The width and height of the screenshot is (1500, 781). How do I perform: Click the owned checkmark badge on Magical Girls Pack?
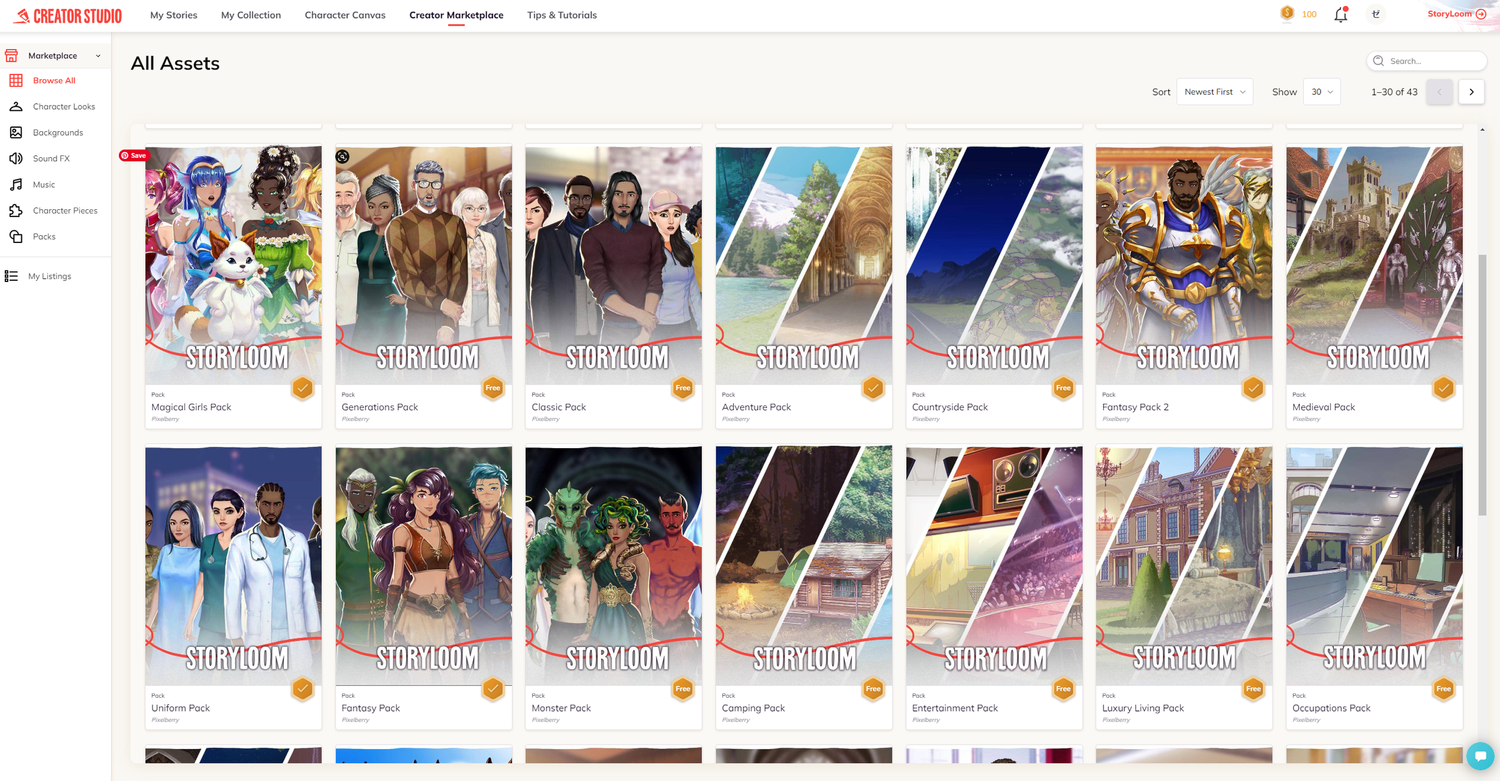pyautogui.click(x=302, y=388)
